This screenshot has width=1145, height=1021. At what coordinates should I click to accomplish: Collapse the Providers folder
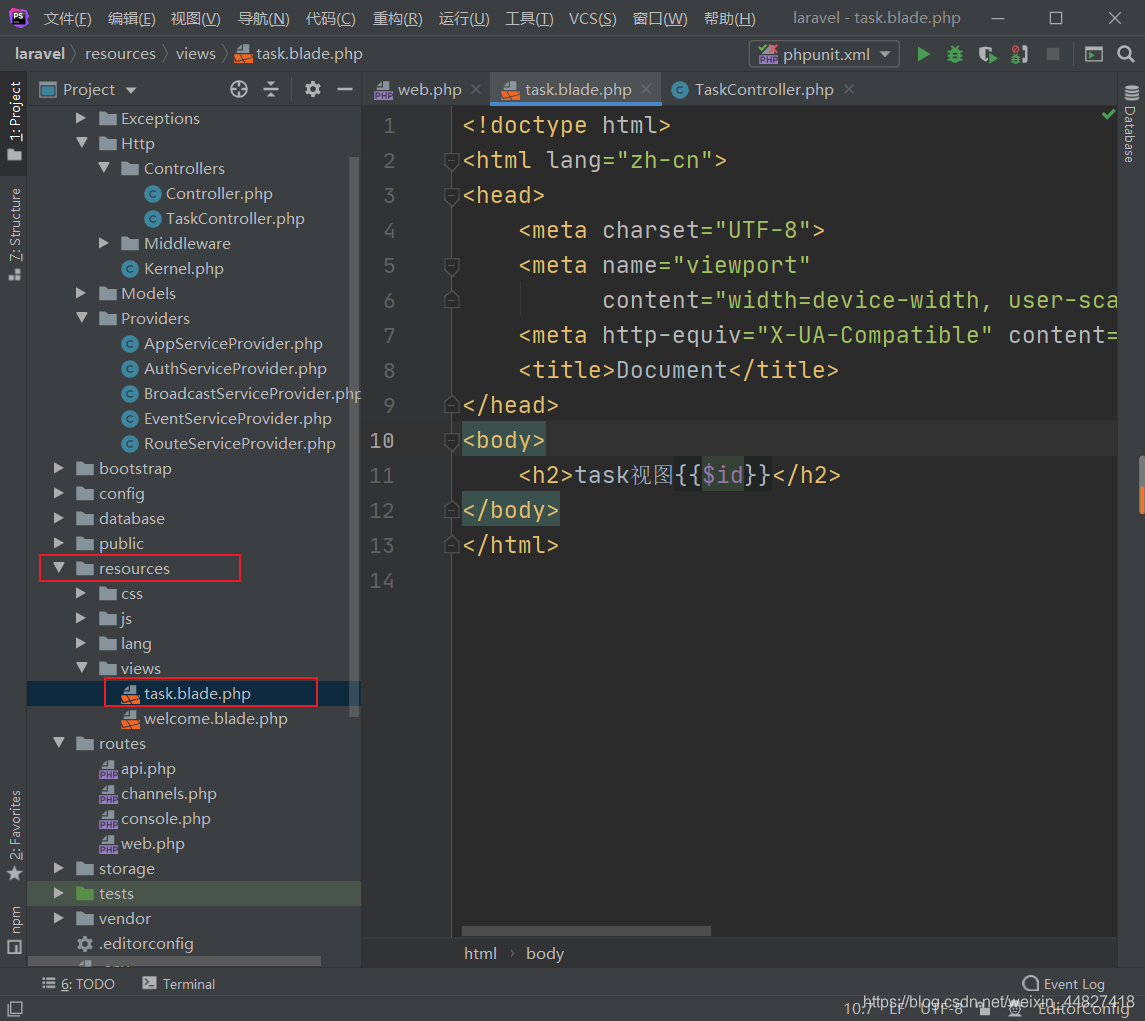pyautogui.click(x=82, y=318)
